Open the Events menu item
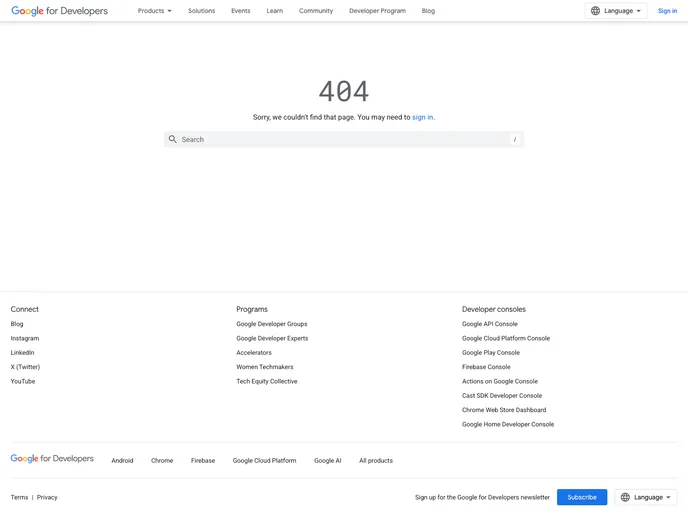 [240, 11]
